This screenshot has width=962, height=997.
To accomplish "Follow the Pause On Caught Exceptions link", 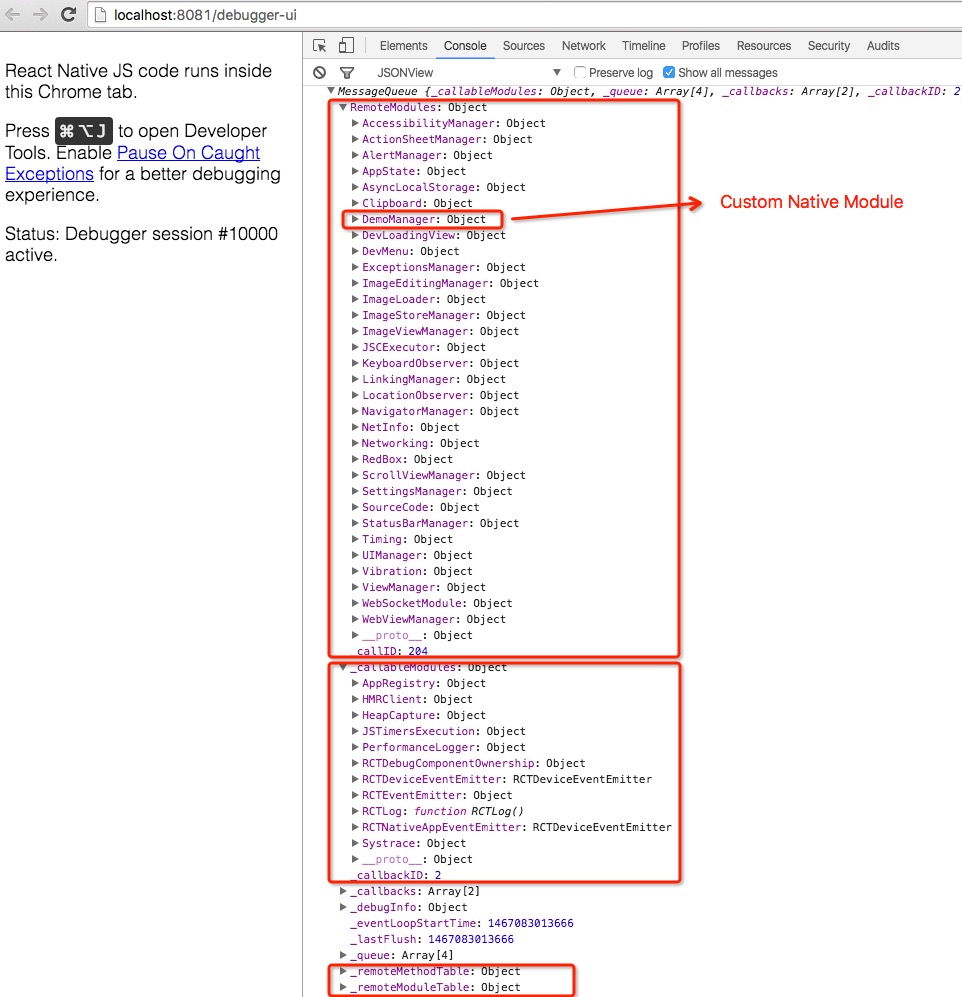I will tap(188, 153).
